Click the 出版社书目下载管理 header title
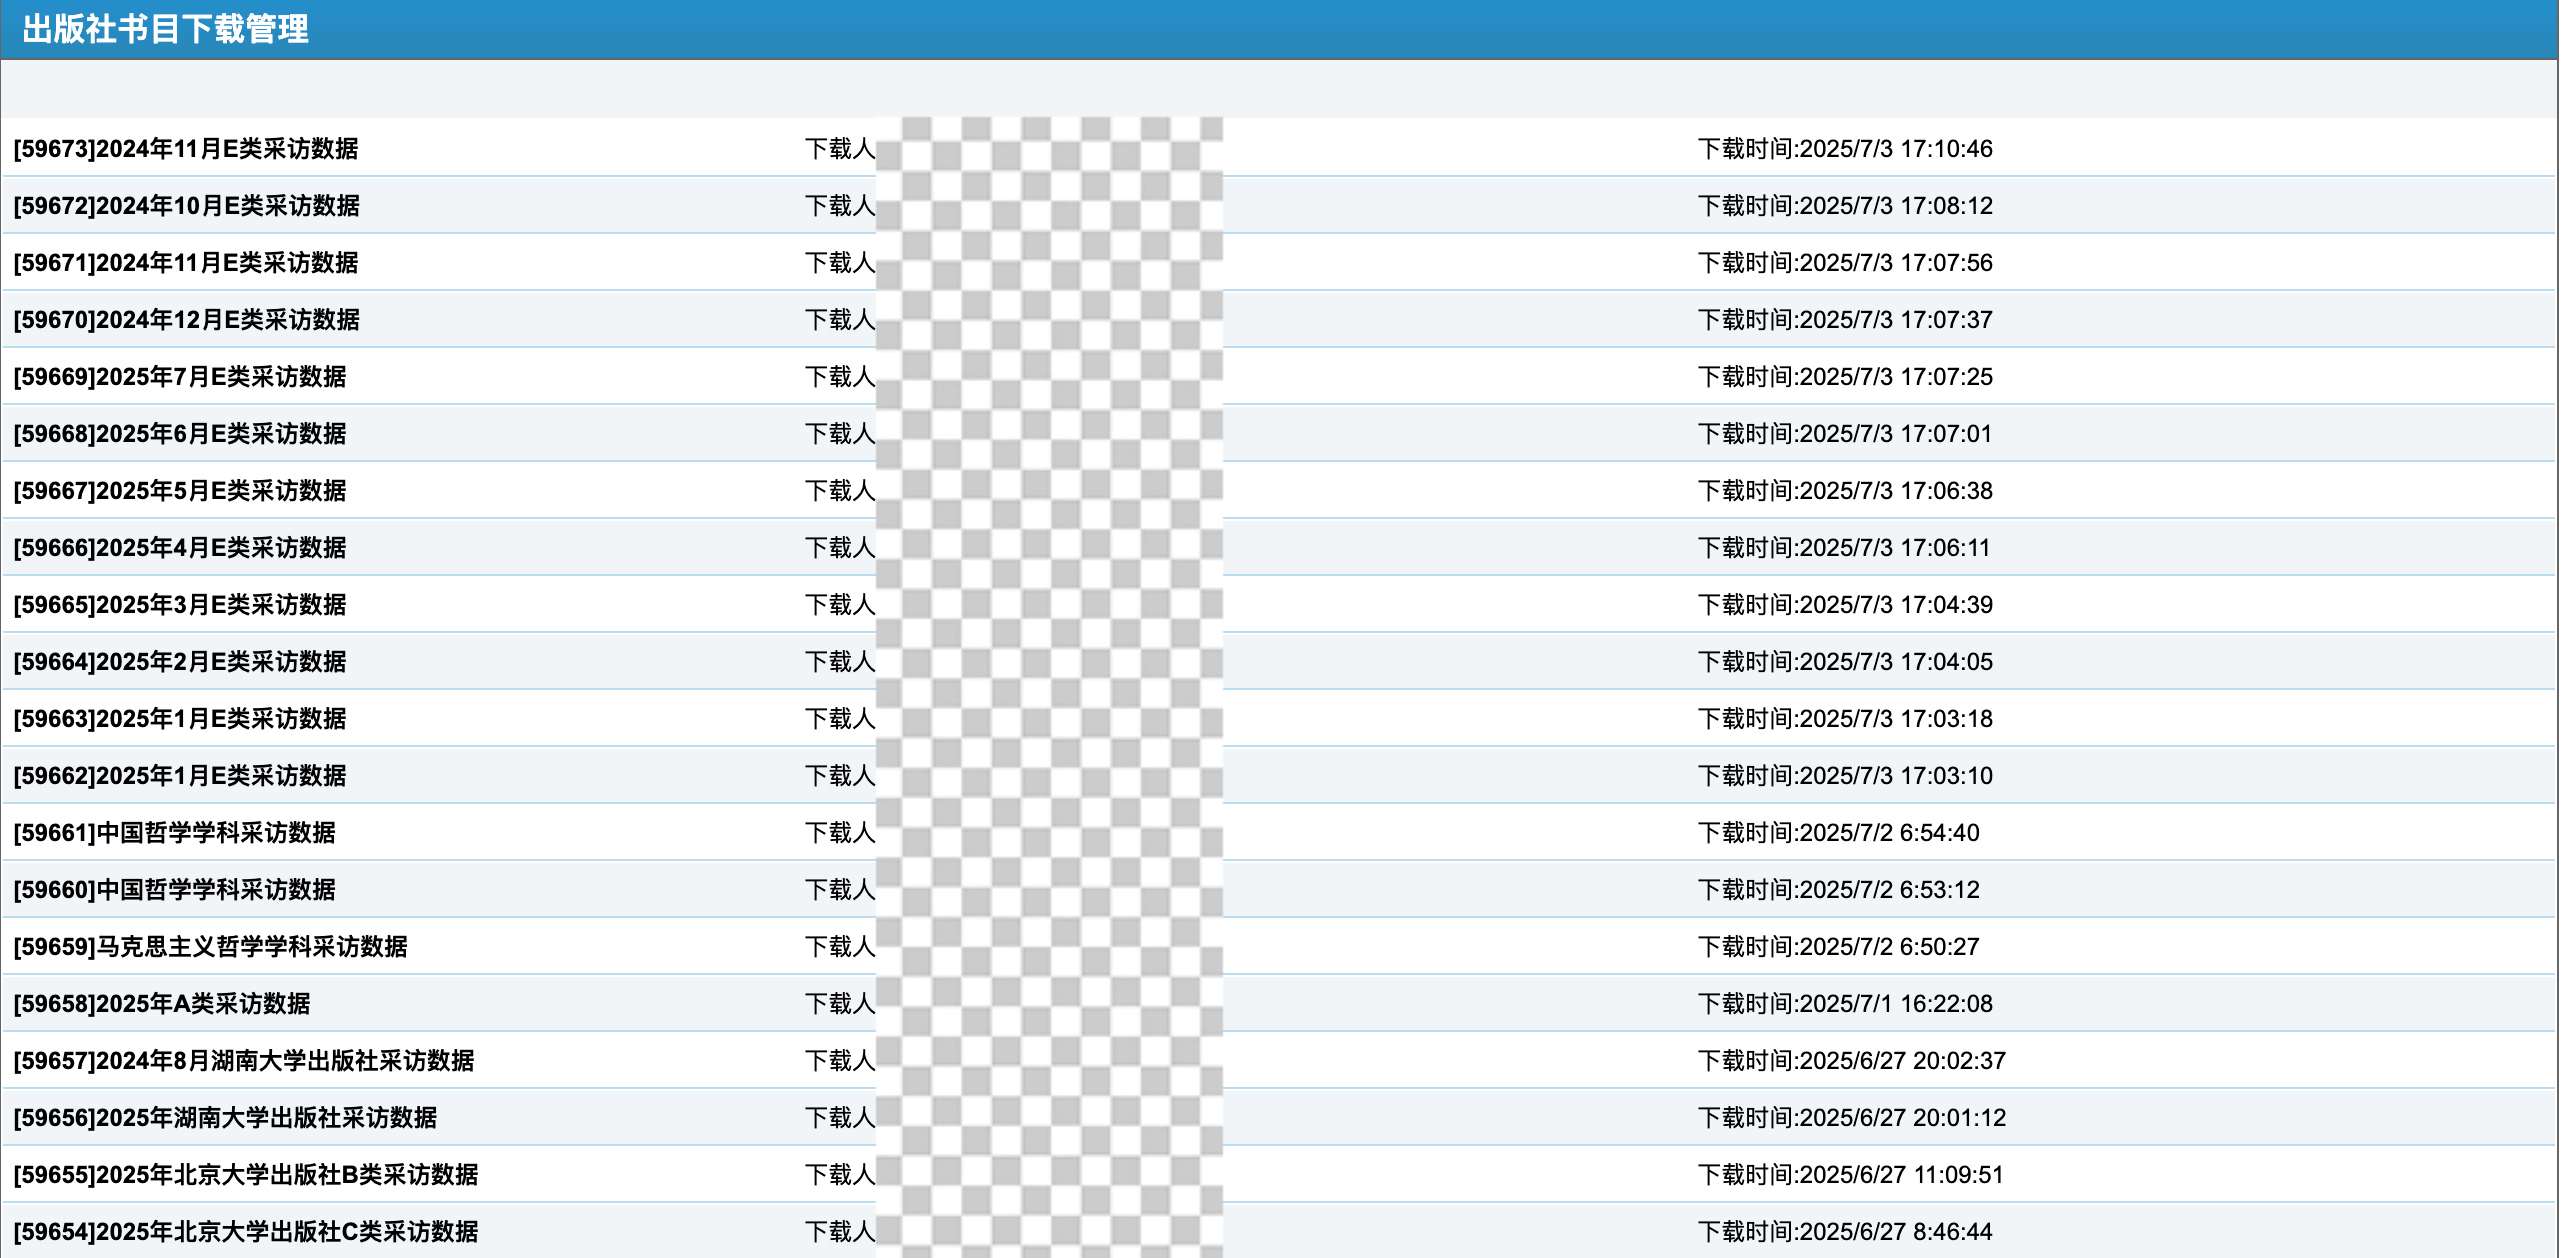 [x=166, y=29]
